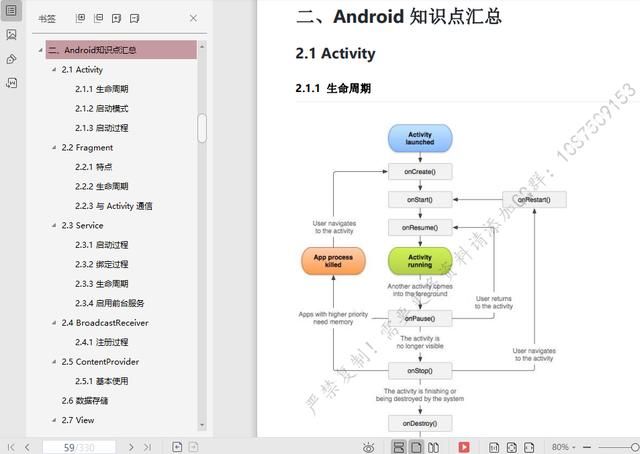Enable continuous scrolling layout
640x454 pixels.
pos(399,447)
